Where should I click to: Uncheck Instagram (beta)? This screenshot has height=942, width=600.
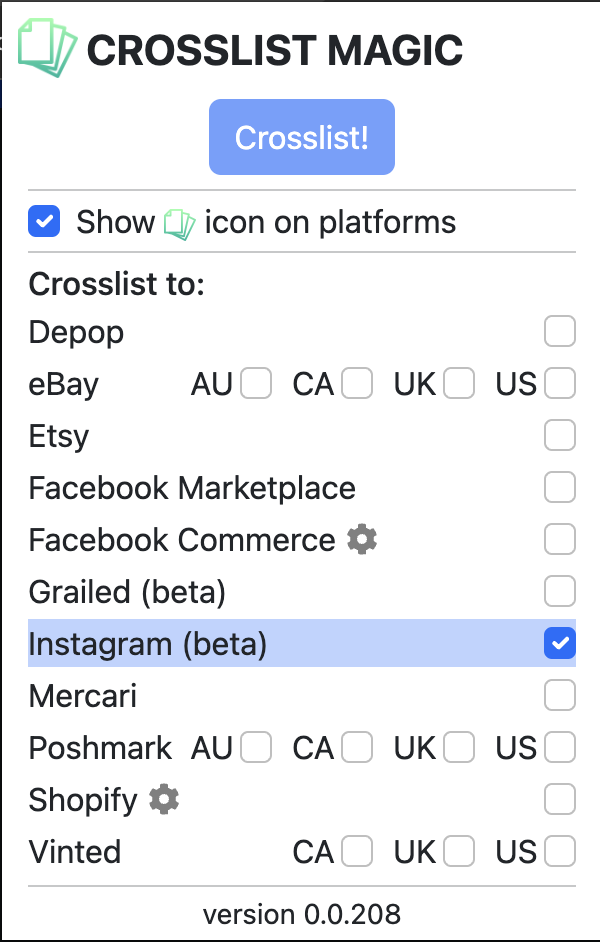pyautogui.click(x=559, y=643)
